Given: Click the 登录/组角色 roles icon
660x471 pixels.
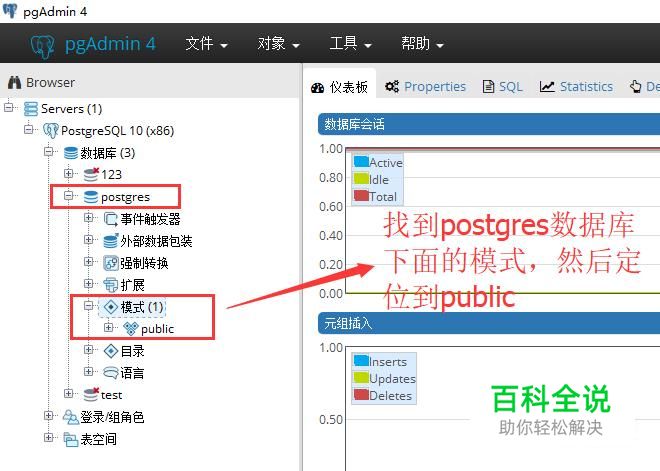Looking at the screenshot, I should tap(70, 417).
